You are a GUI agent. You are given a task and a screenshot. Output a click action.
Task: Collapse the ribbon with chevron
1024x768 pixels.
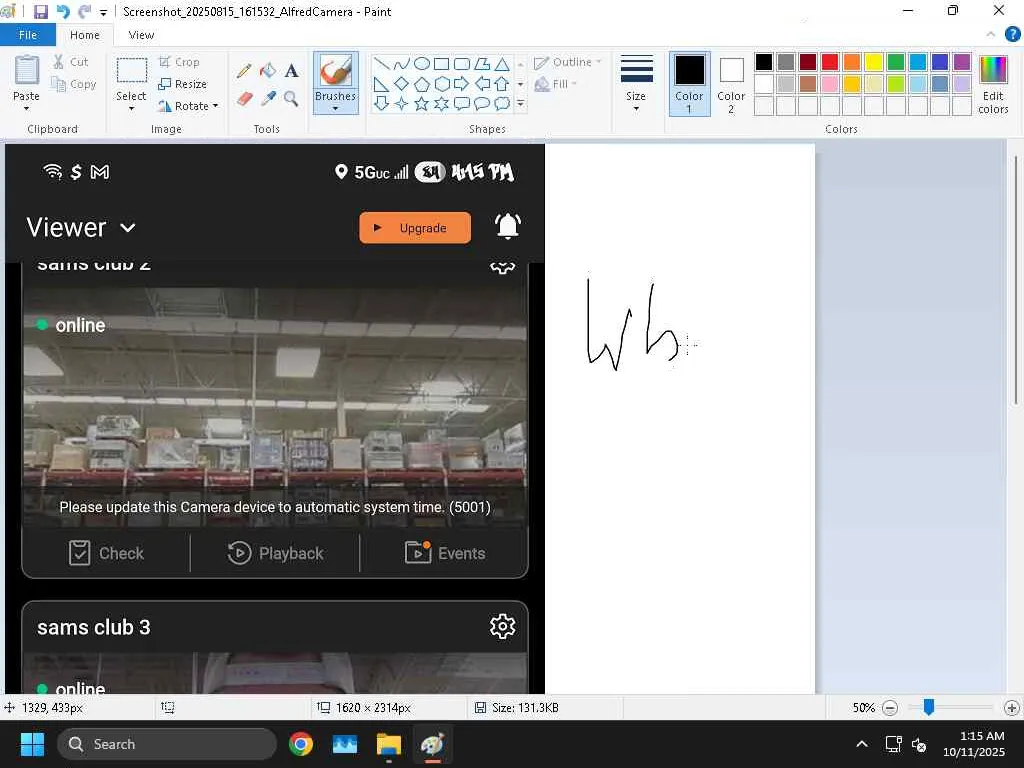pos(991,35)
